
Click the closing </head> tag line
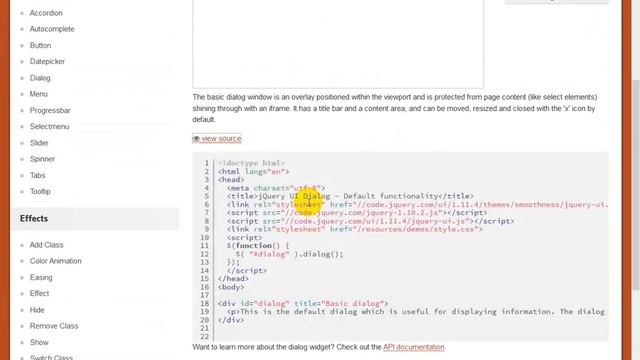[x=233, y=279]
